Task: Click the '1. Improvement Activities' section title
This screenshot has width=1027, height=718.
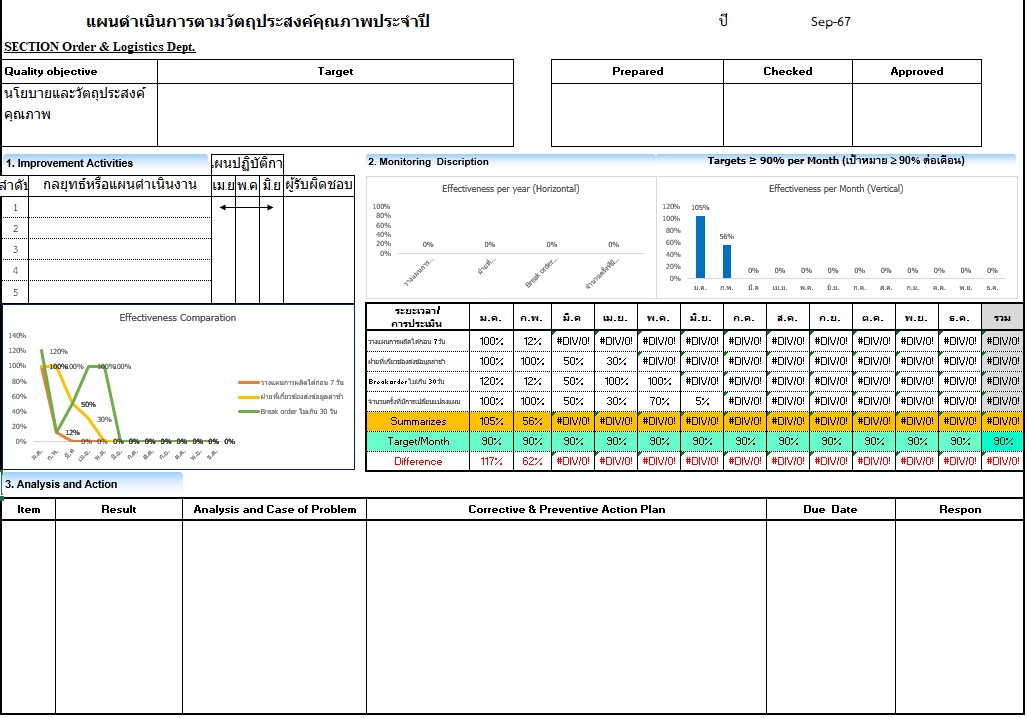Action: point(69,163)
